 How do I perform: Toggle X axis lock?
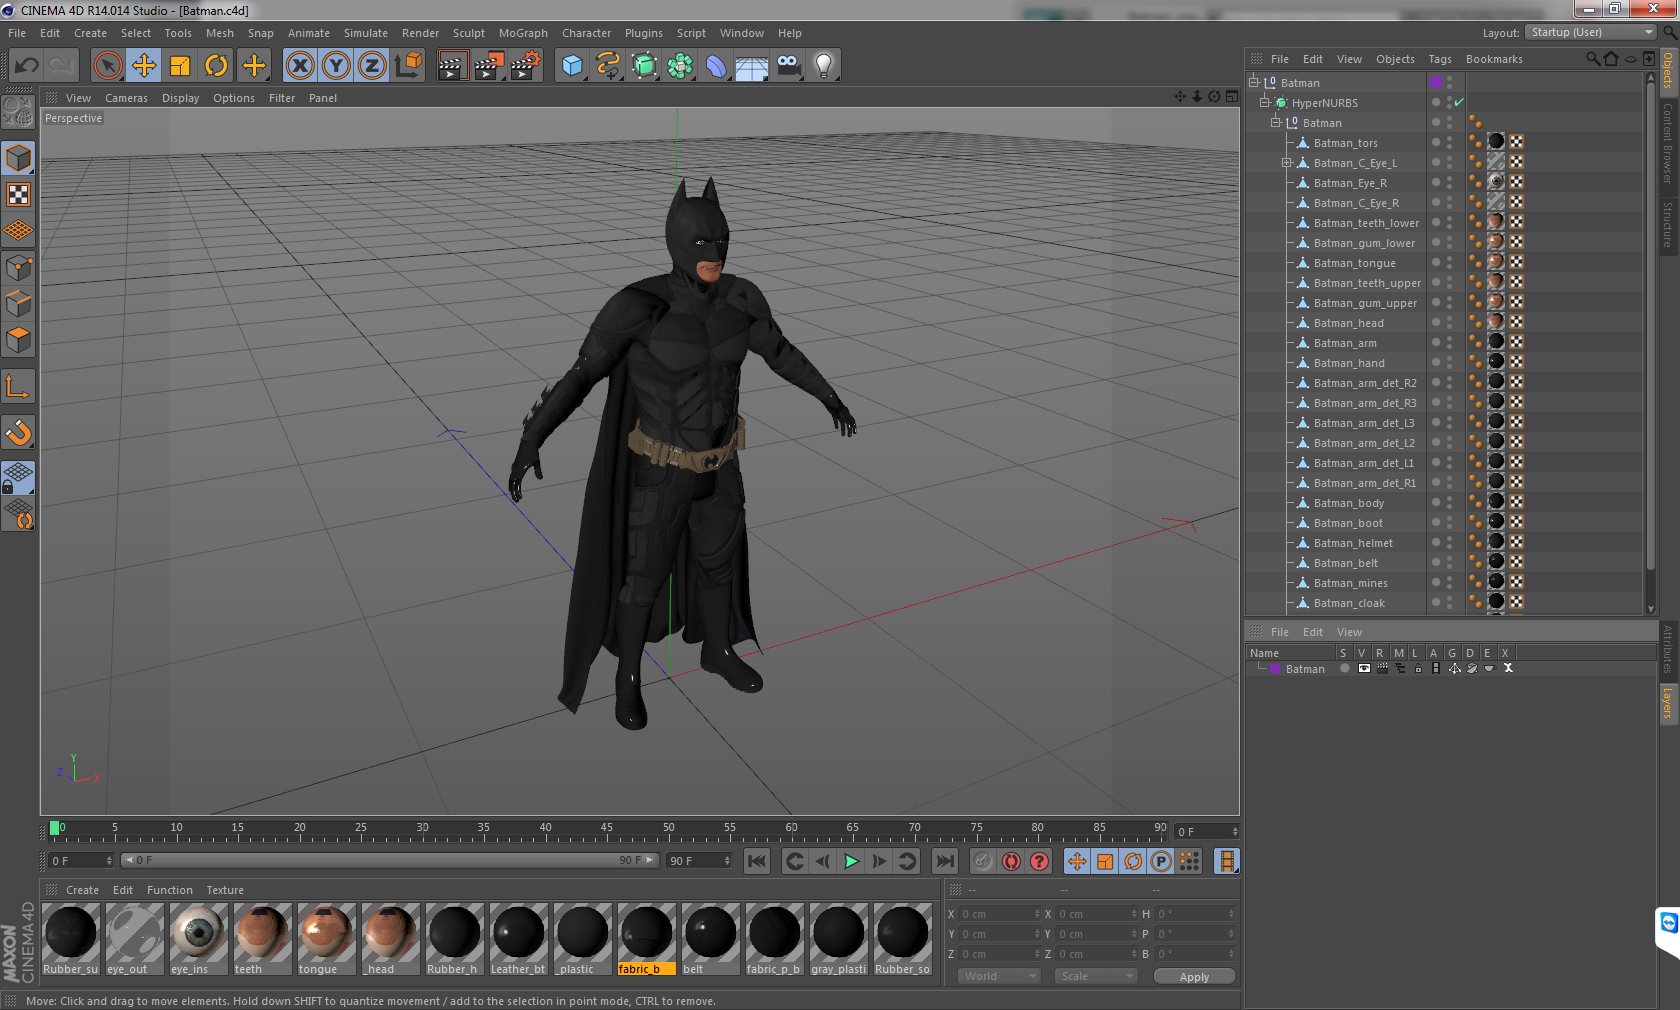pyautogui.click(x=300, y=66)
